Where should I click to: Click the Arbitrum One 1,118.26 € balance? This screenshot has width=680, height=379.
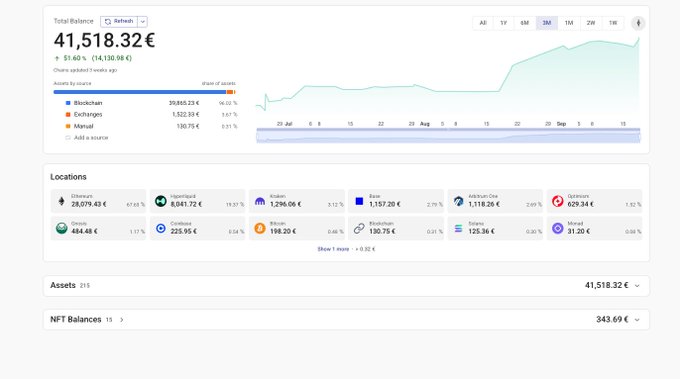click(484, 204)
